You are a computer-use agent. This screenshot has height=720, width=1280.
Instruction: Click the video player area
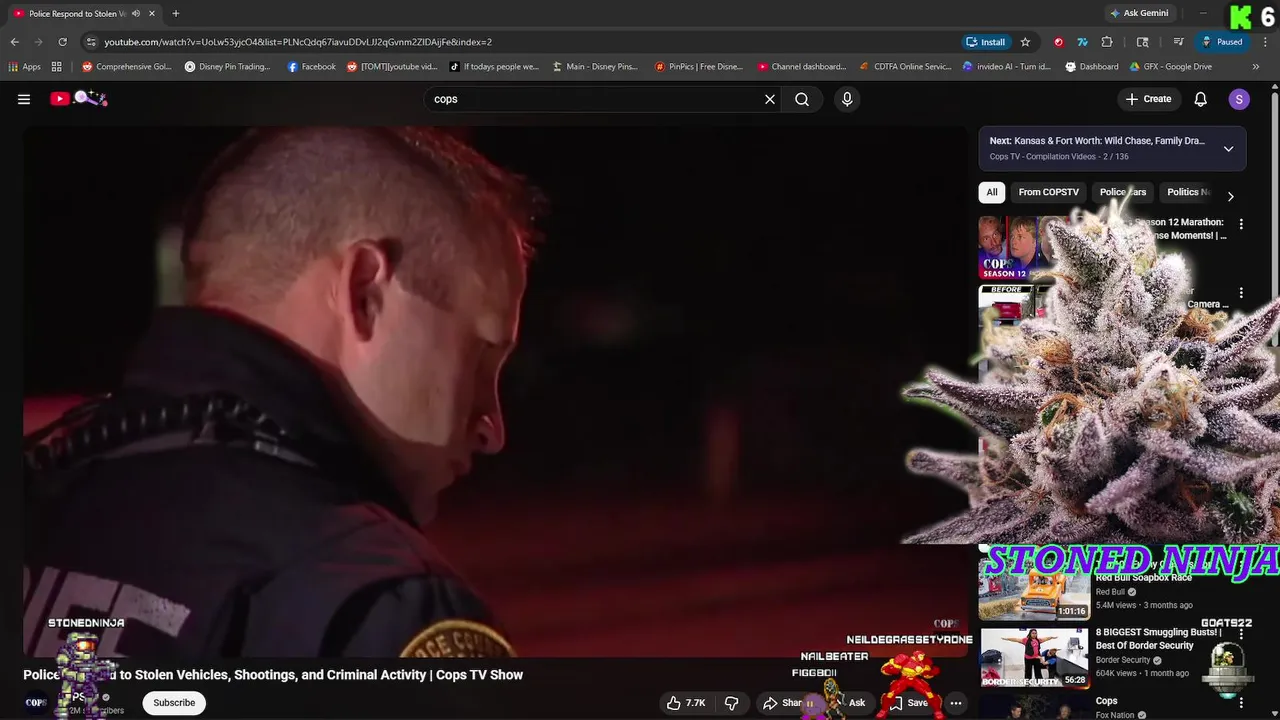[x=496, y=390]
